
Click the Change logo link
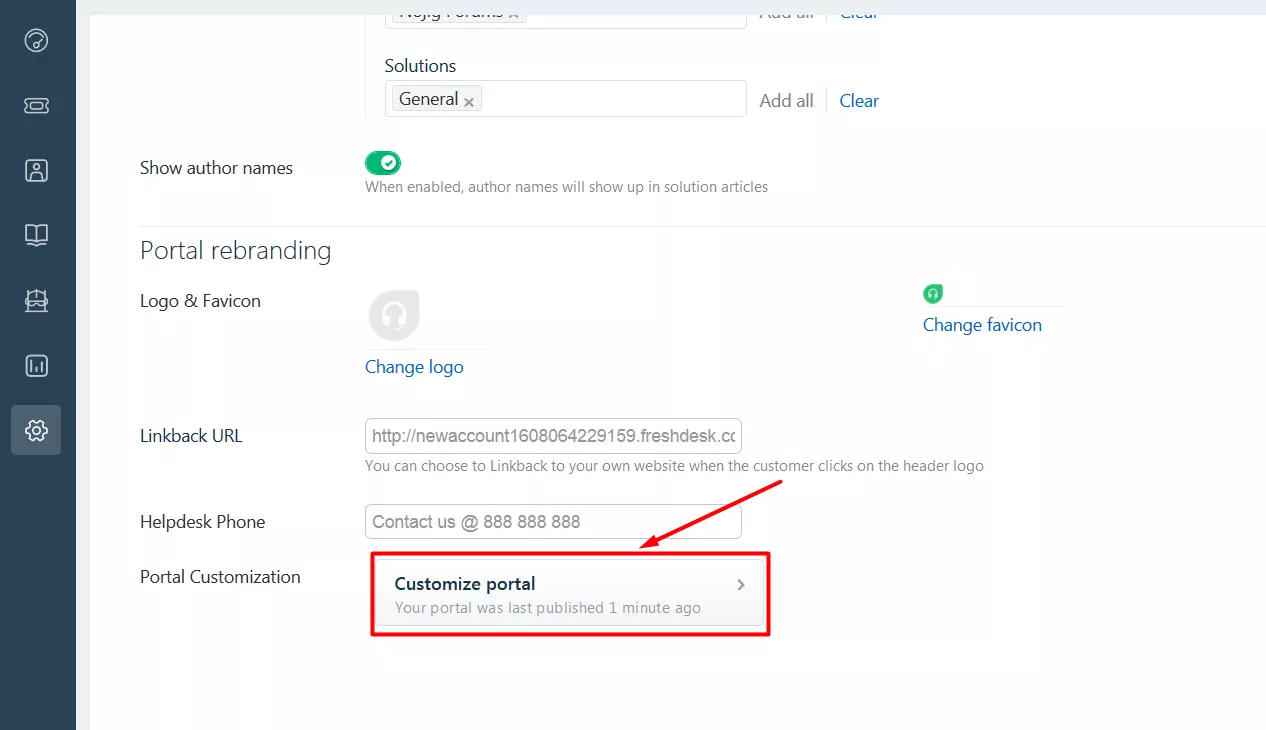(x=414, y=367)
